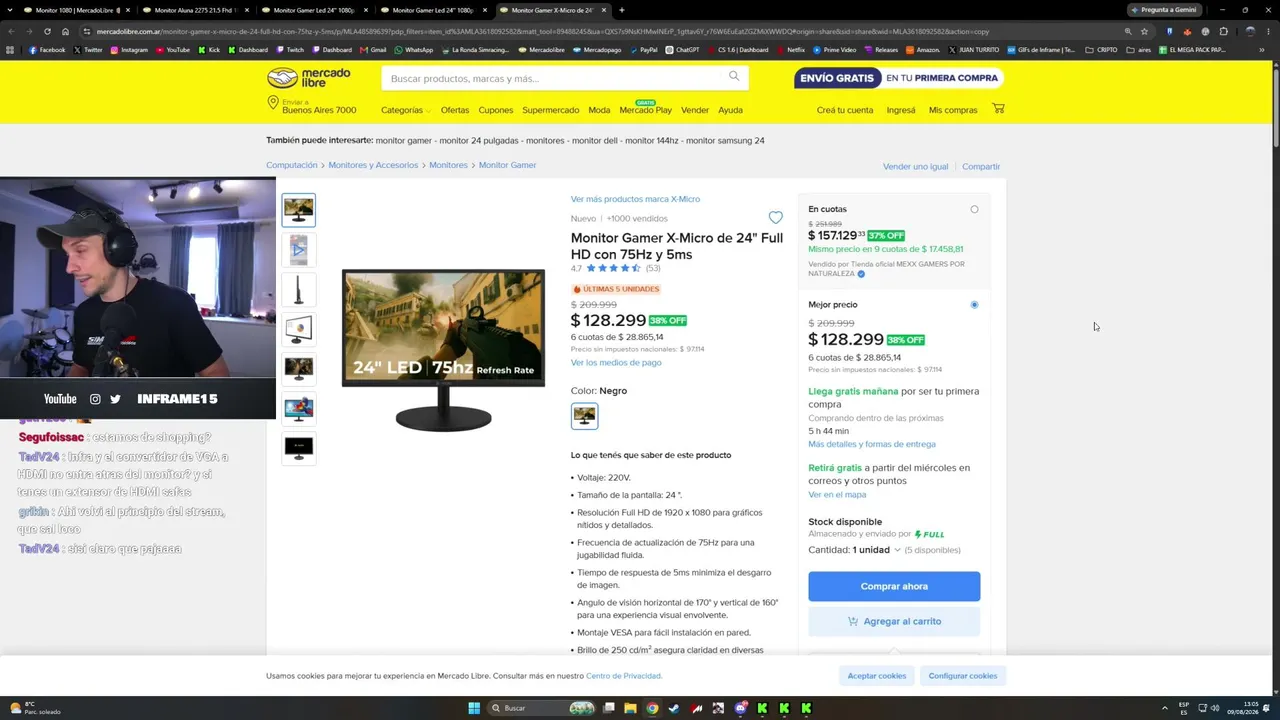The image size is (1280, 720).
Task: Bookmark this page with the star icon
Action: point(1145,31)
